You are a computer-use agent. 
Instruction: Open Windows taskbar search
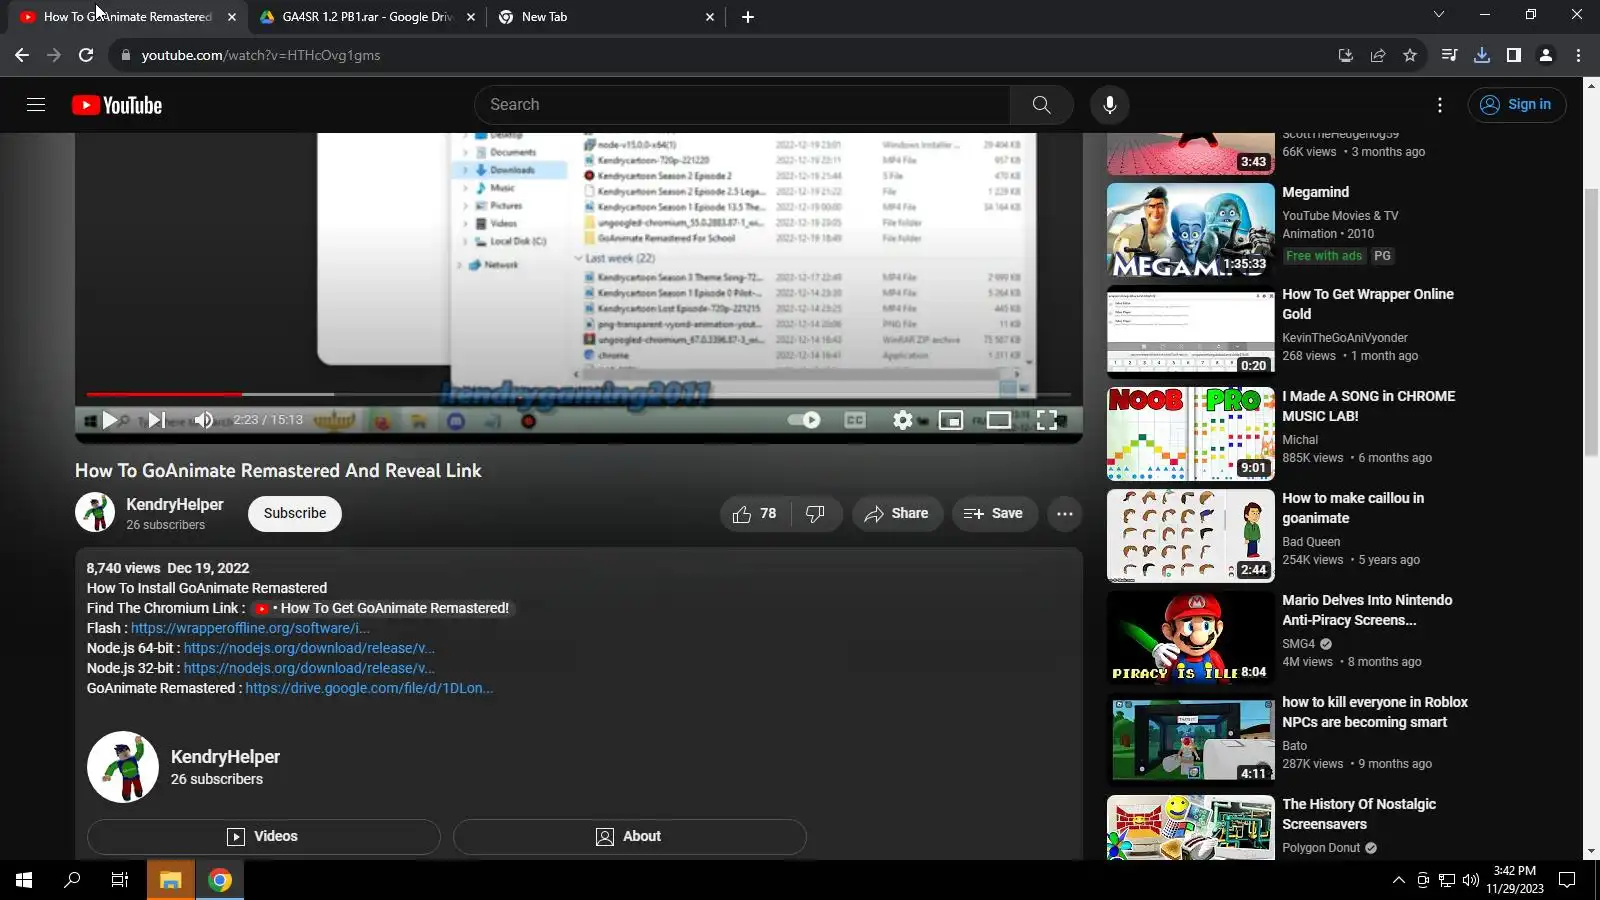click(x=72, y=880)
